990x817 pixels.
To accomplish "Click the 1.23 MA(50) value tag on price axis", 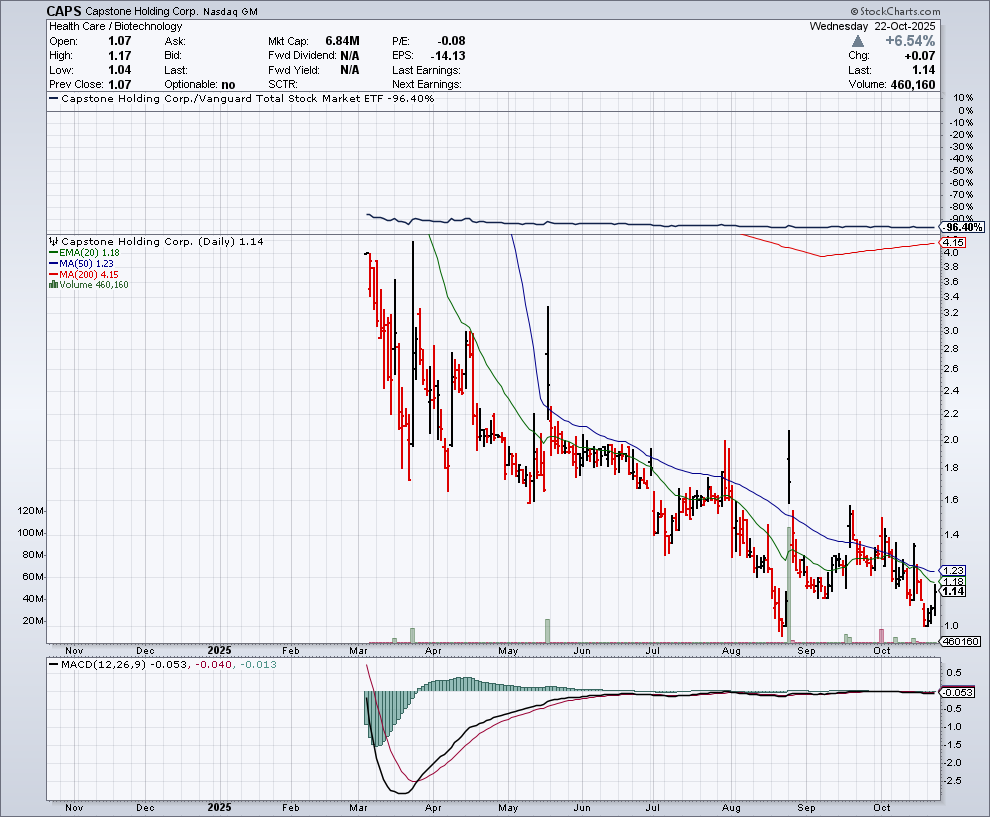I will 951,570.
